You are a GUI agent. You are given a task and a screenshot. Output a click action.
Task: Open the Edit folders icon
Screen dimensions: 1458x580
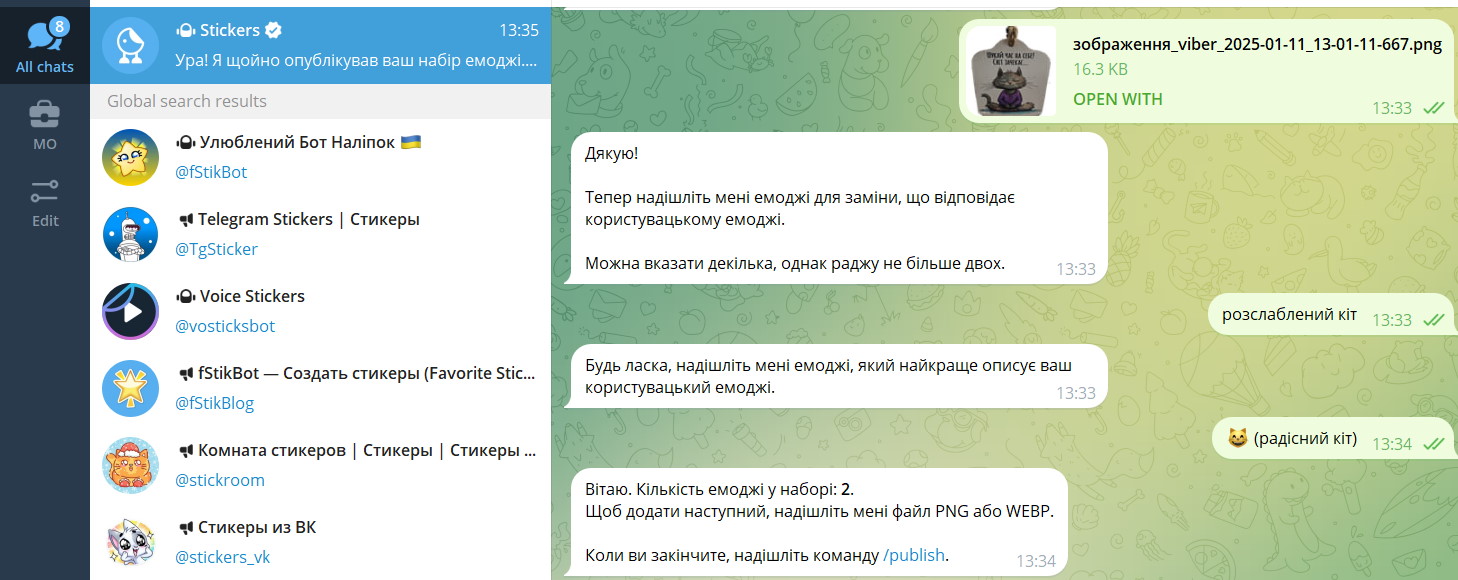point(44,190)
